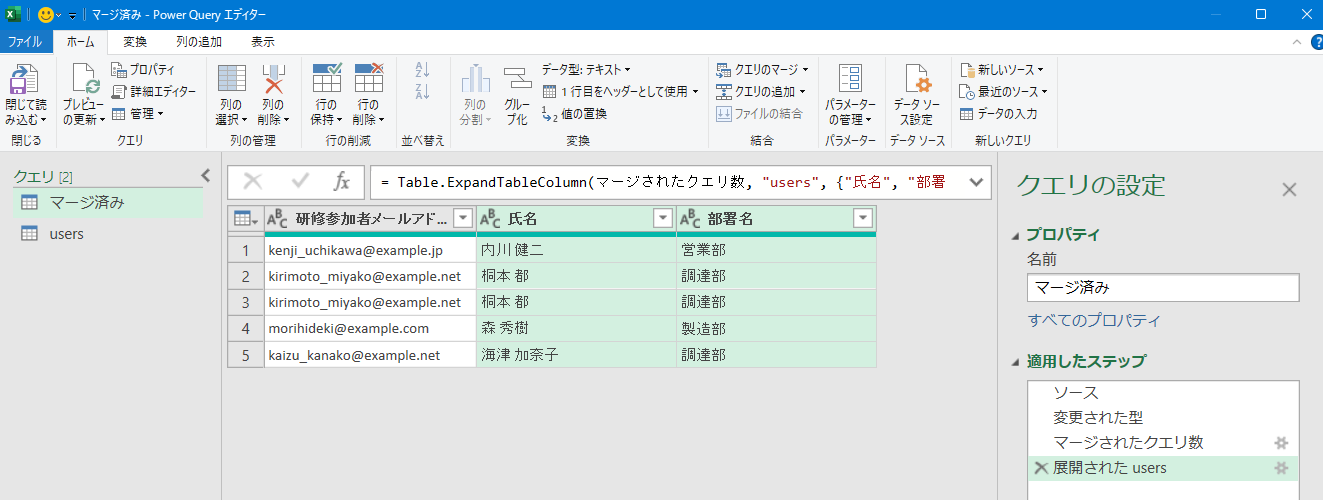Click the 閉じて読み込む icon
This screenshot has height=500, width=1323.
(x=25, y=79)
